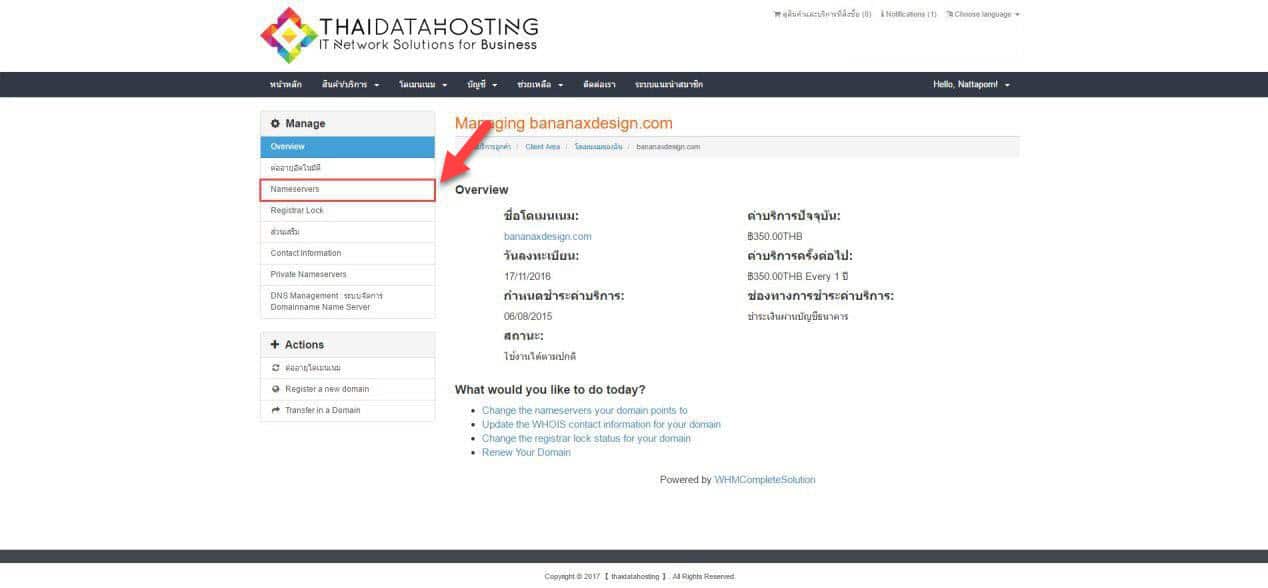Open ระบบแนะนำสมาชิก in the navigation bar
The width and height of the screenshot is (1268, 588).
tap(668, 85)
